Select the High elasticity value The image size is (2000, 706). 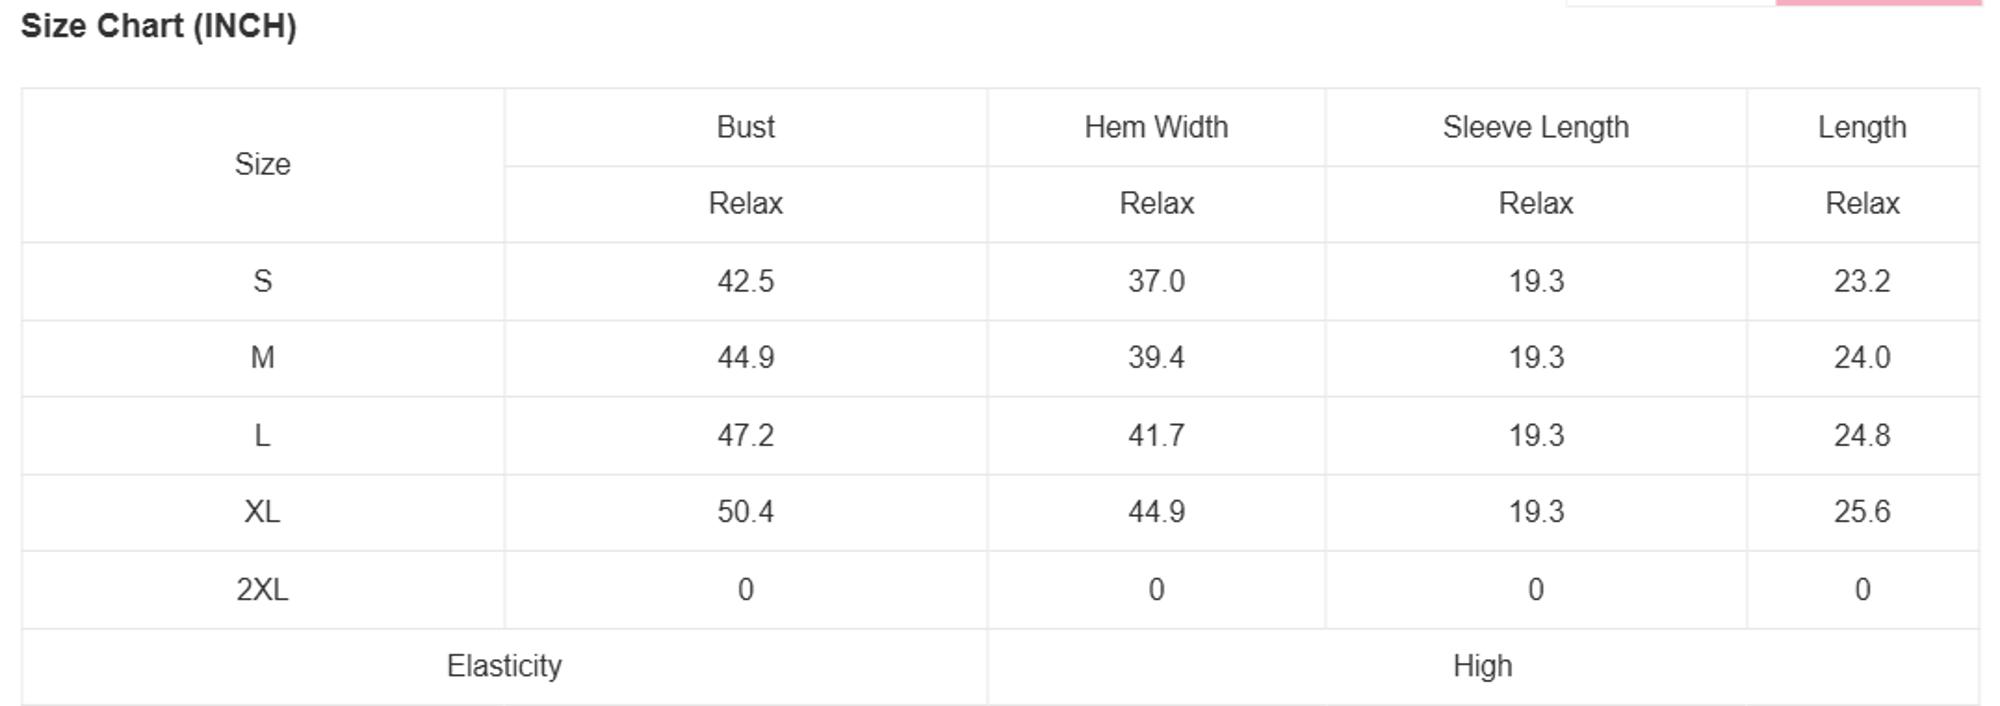point(1483,666)
